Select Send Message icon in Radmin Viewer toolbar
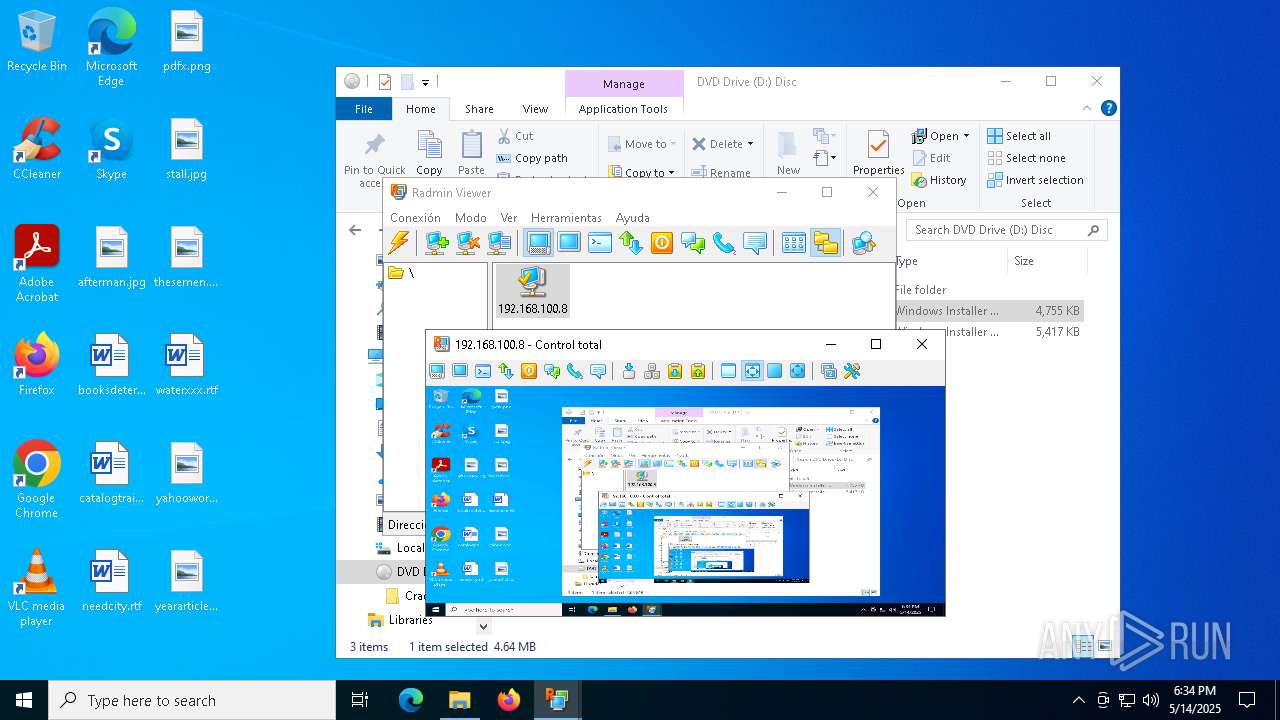The image size is (1280, 720). [x=755, y=242]
